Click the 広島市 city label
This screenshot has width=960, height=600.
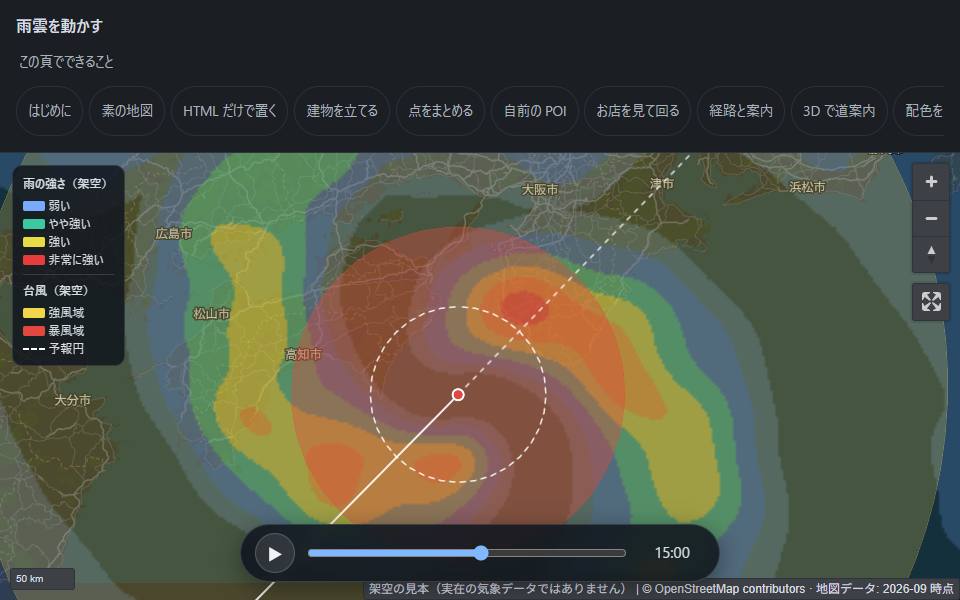[174, 233]
